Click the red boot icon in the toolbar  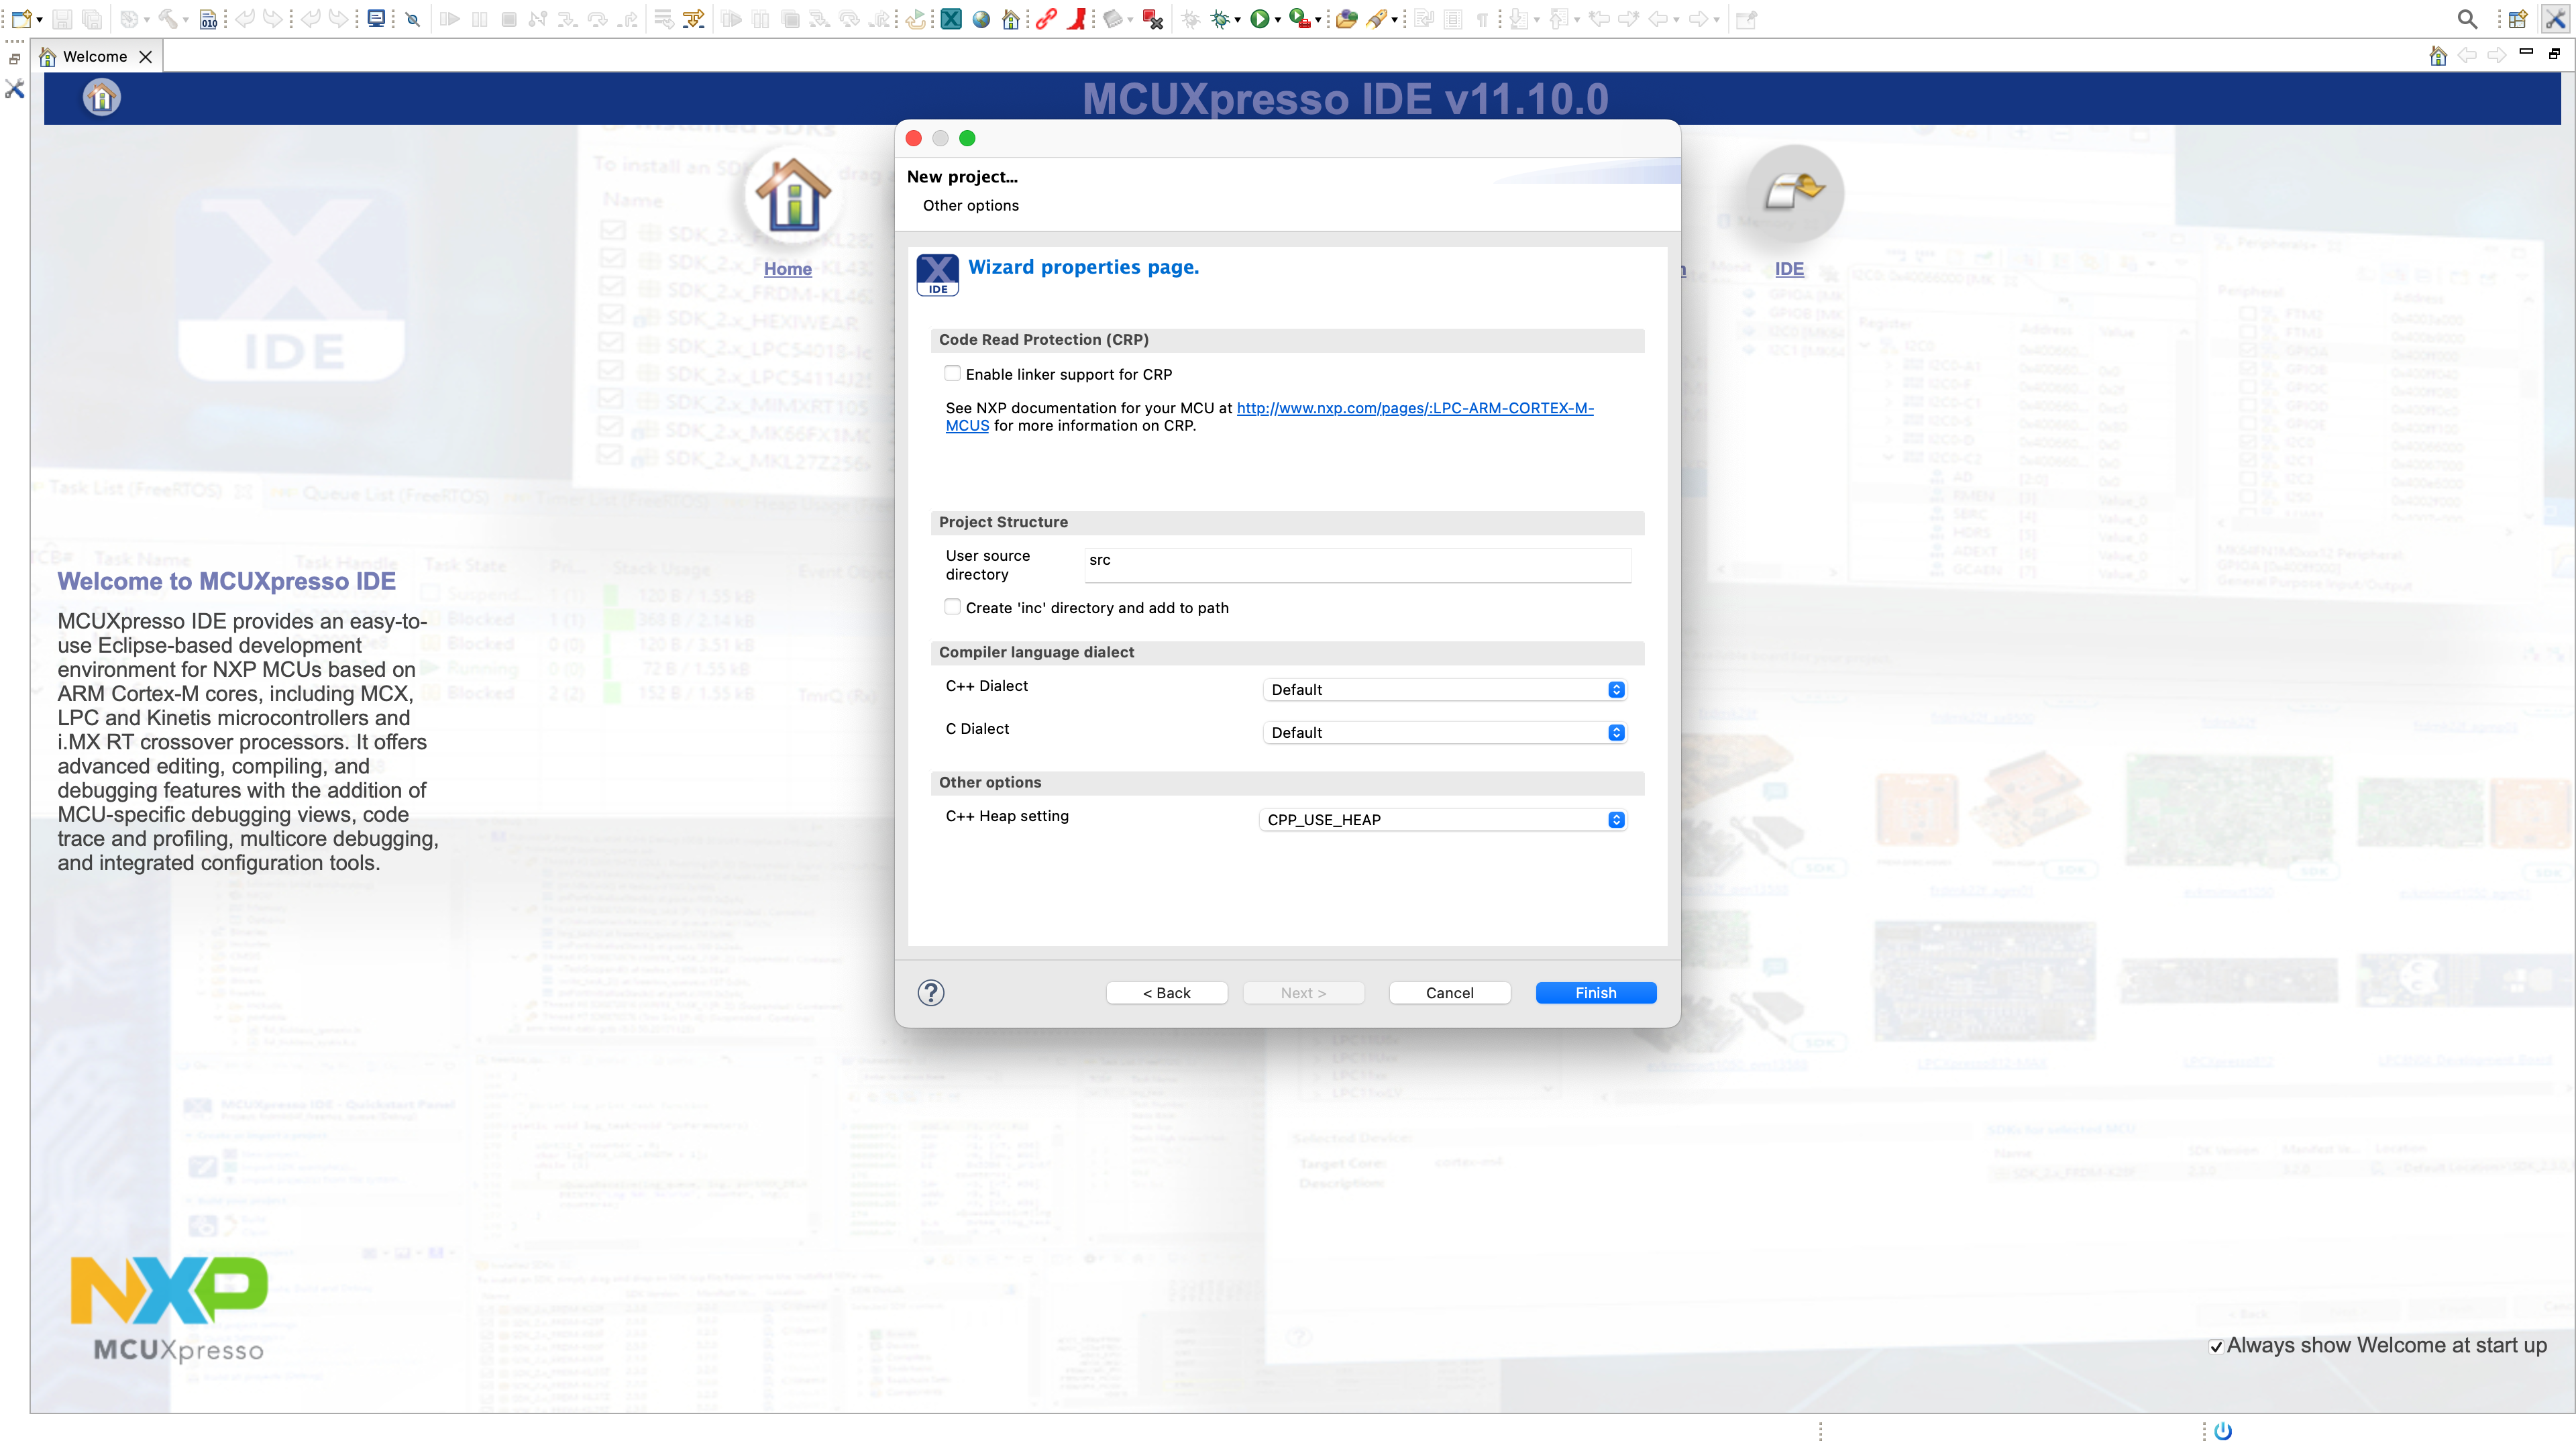tap(1076, 19)
